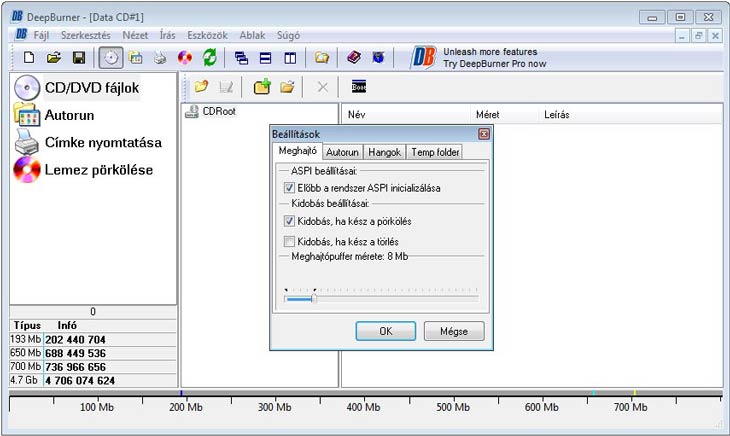Open Lemez pörkölése in the sidebar
Image resolution: width=730 pixels, height=436 pixels.
click(x=99, y=170)
